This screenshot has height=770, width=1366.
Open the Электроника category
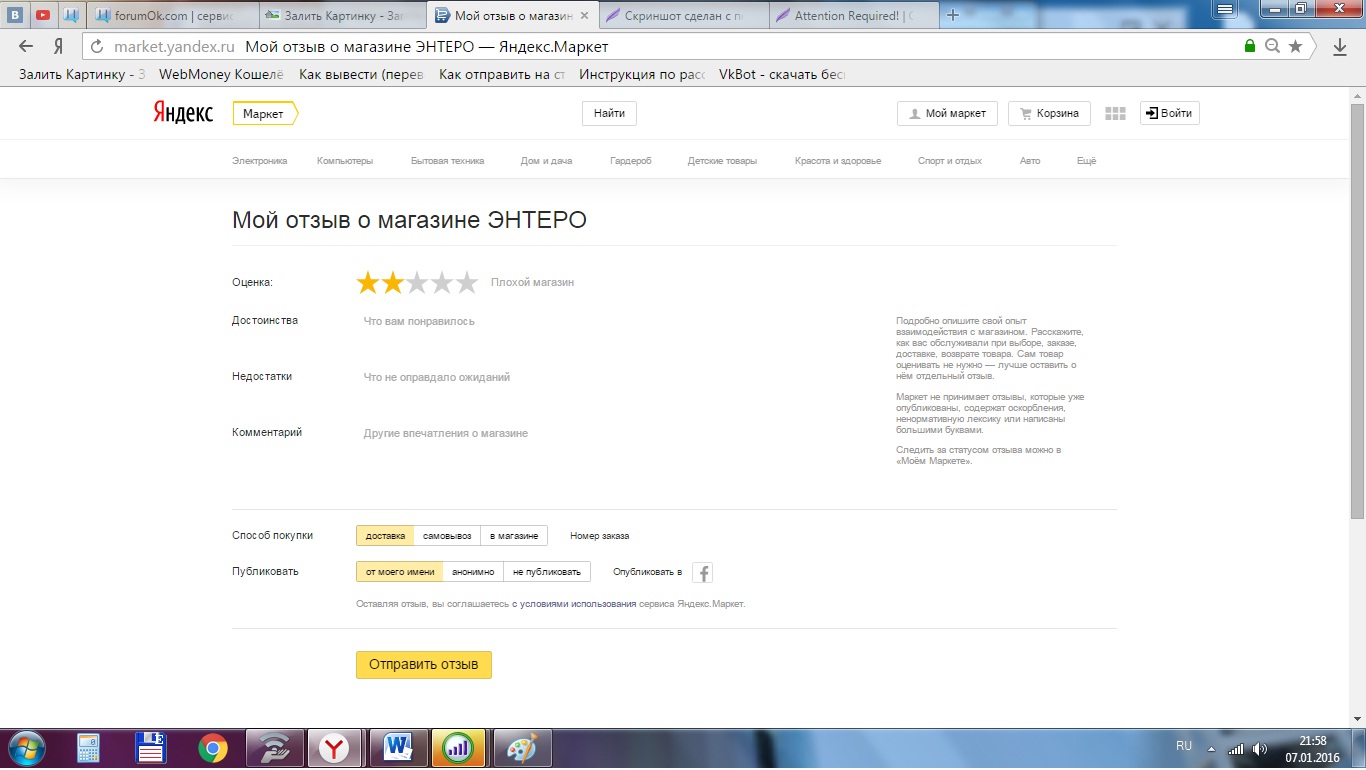(x=259, y=161)
